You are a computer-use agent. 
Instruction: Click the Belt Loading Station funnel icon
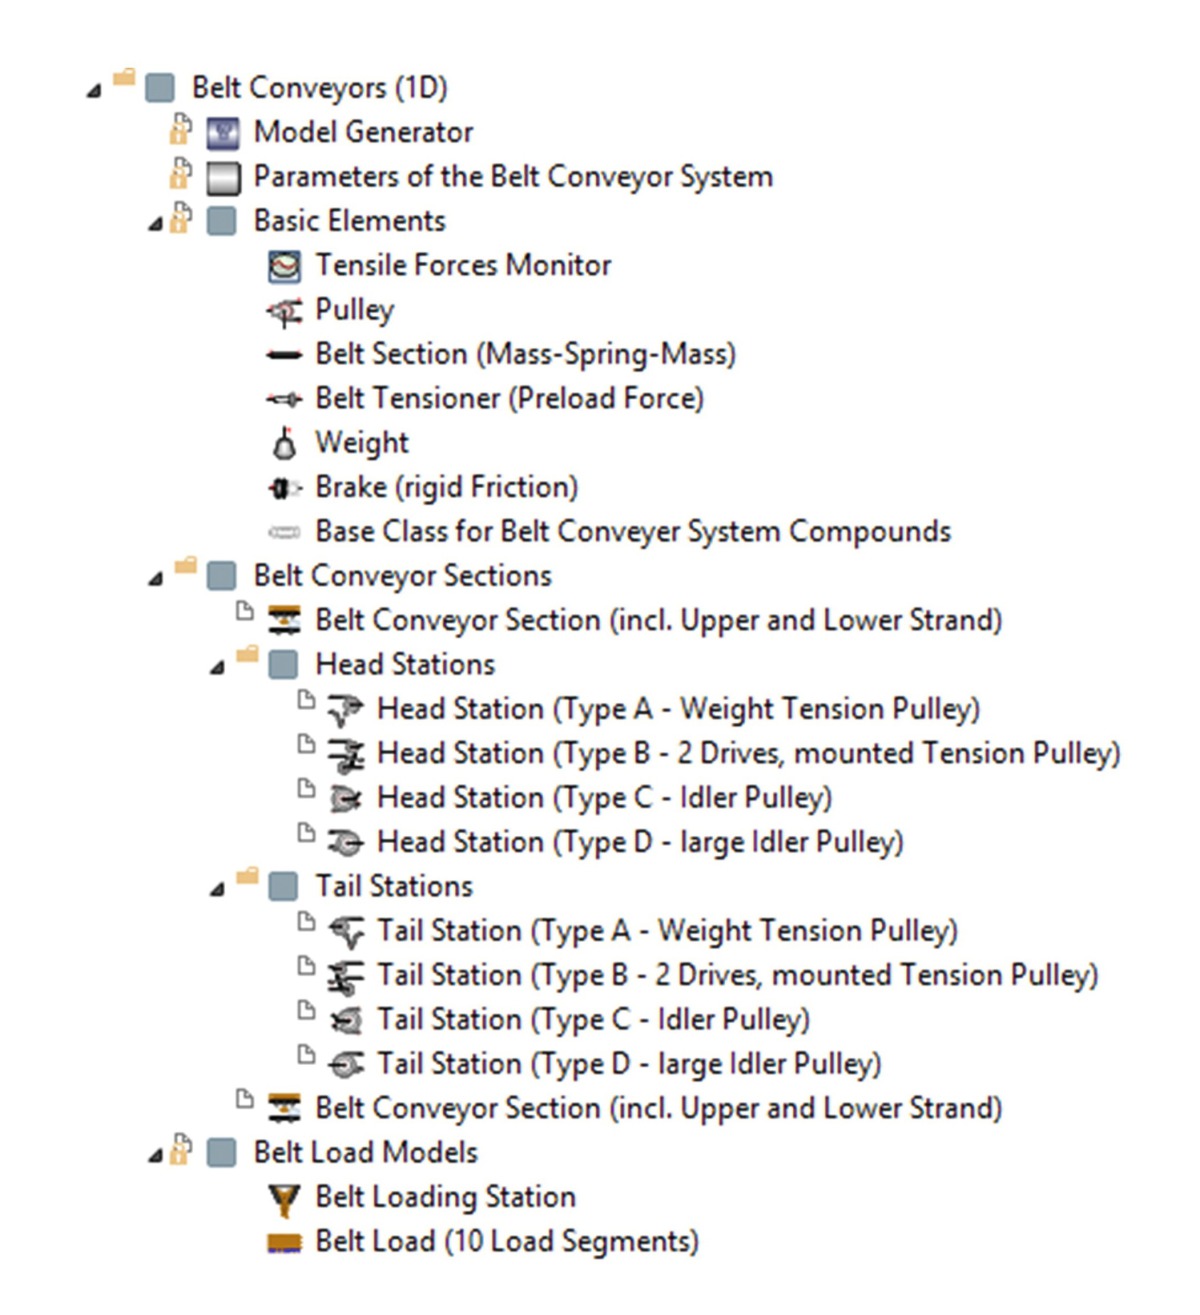coord(284,1199)
